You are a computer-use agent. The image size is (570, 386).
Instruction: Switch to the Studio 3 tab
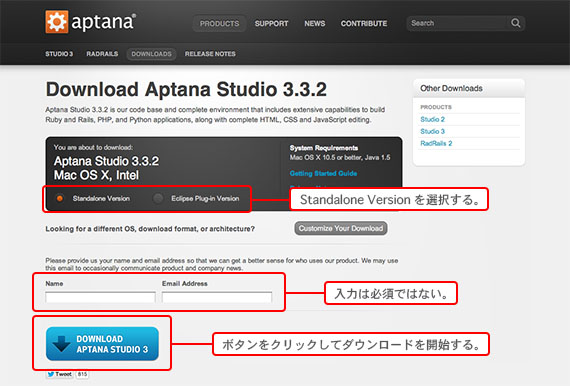click(x=59, y=54)
